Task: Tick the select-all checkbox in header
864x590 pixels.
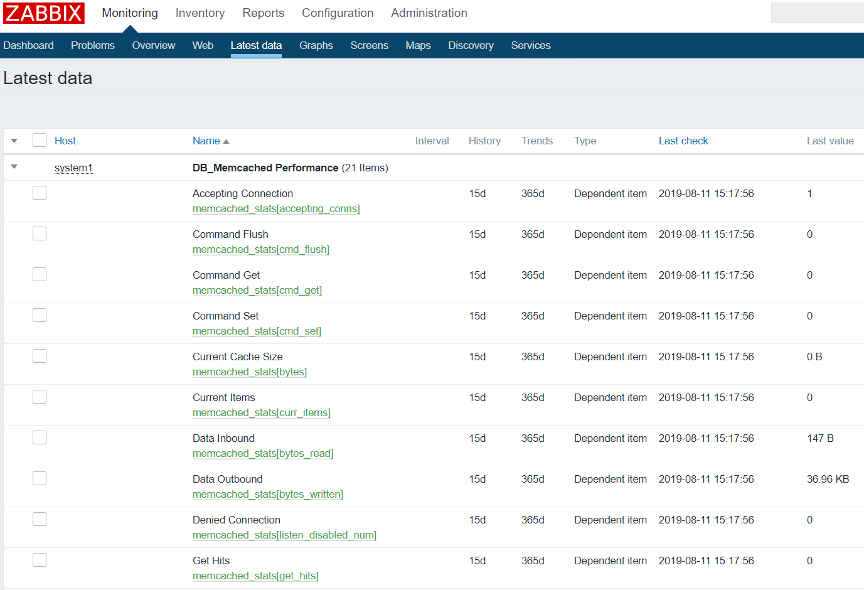Action: [40, 140]
